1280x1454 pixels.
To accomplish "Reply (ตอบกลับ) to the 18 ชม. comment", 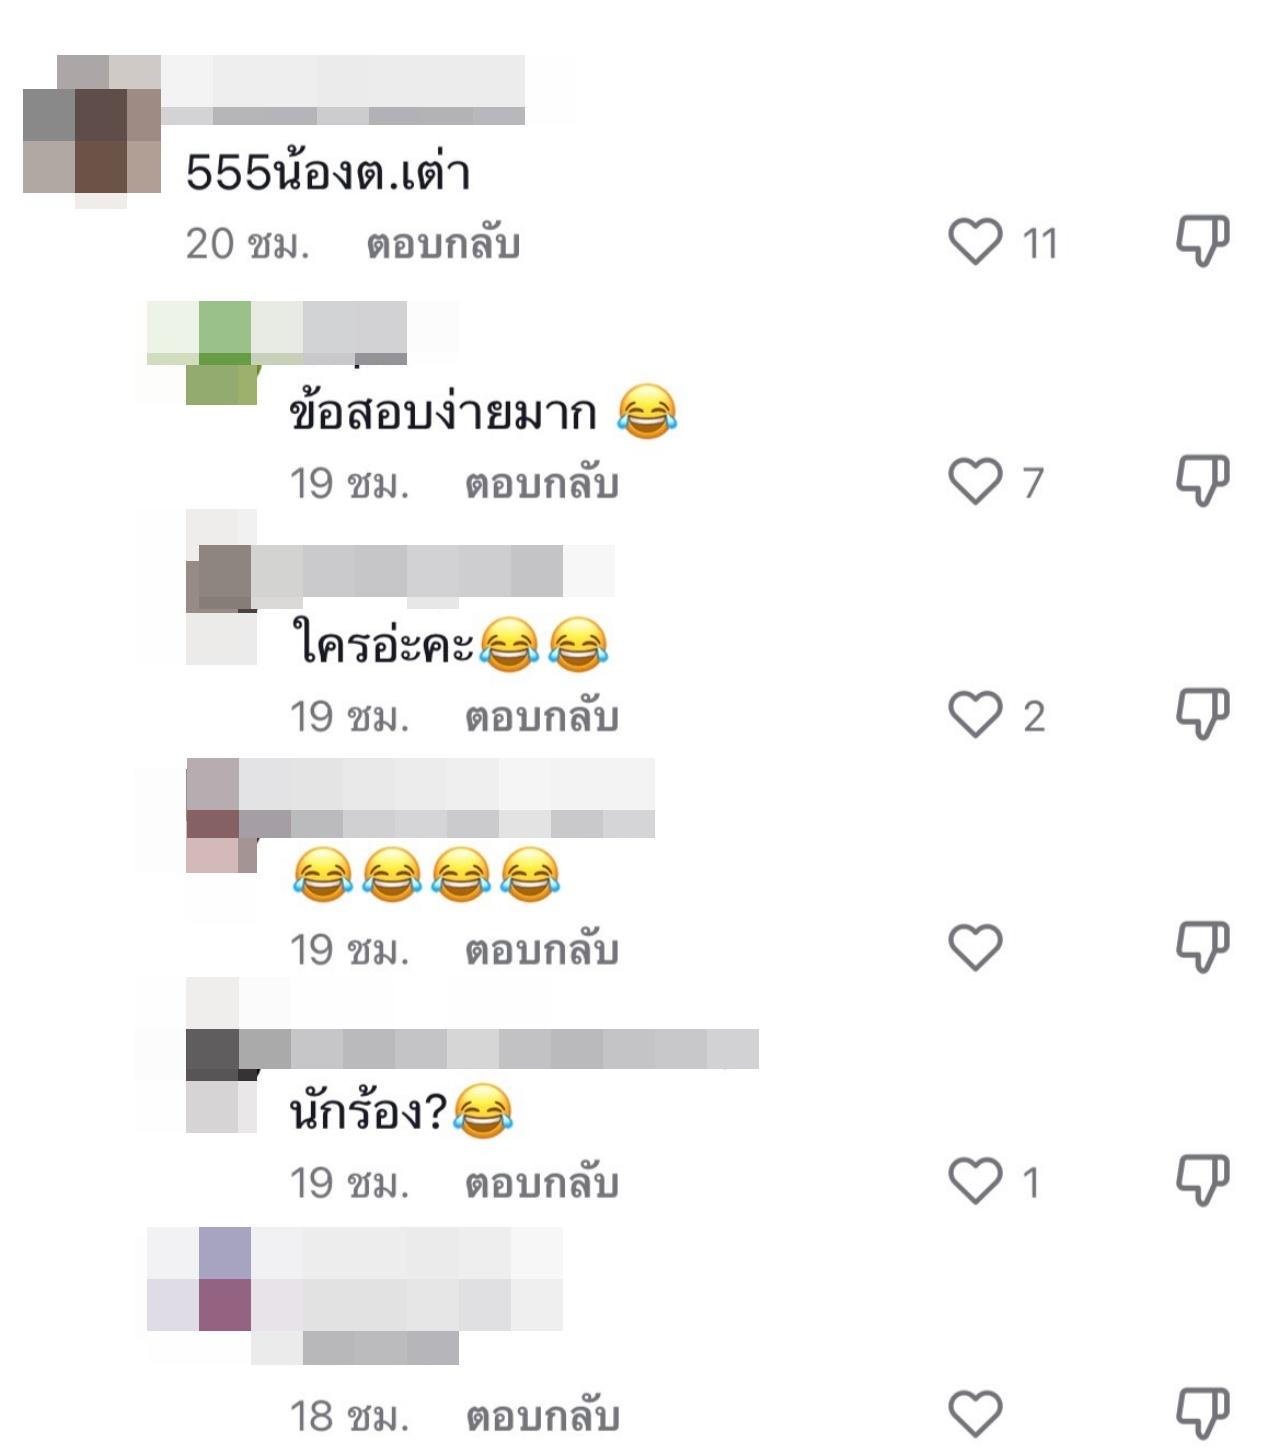I will tap(542, 1417).
